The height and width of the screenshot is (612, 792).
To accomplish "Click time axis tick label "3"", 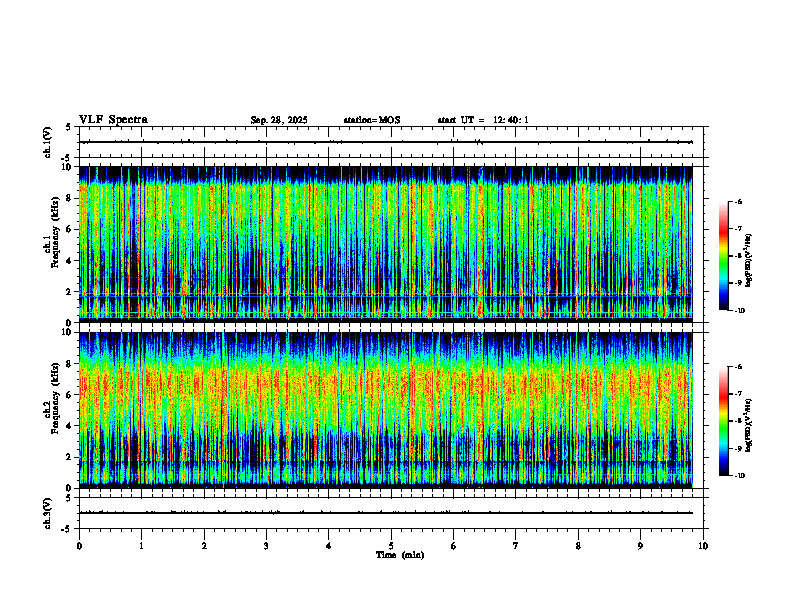I will point(266,546).
